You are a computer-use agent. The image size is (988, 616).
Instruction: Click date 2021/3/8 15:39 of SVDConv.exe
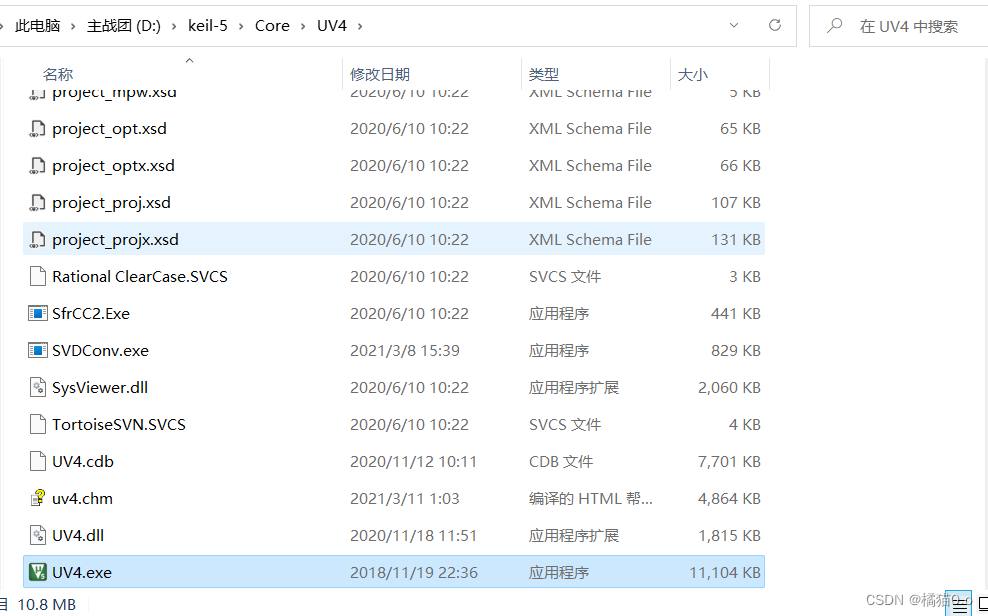click(405, 351)
